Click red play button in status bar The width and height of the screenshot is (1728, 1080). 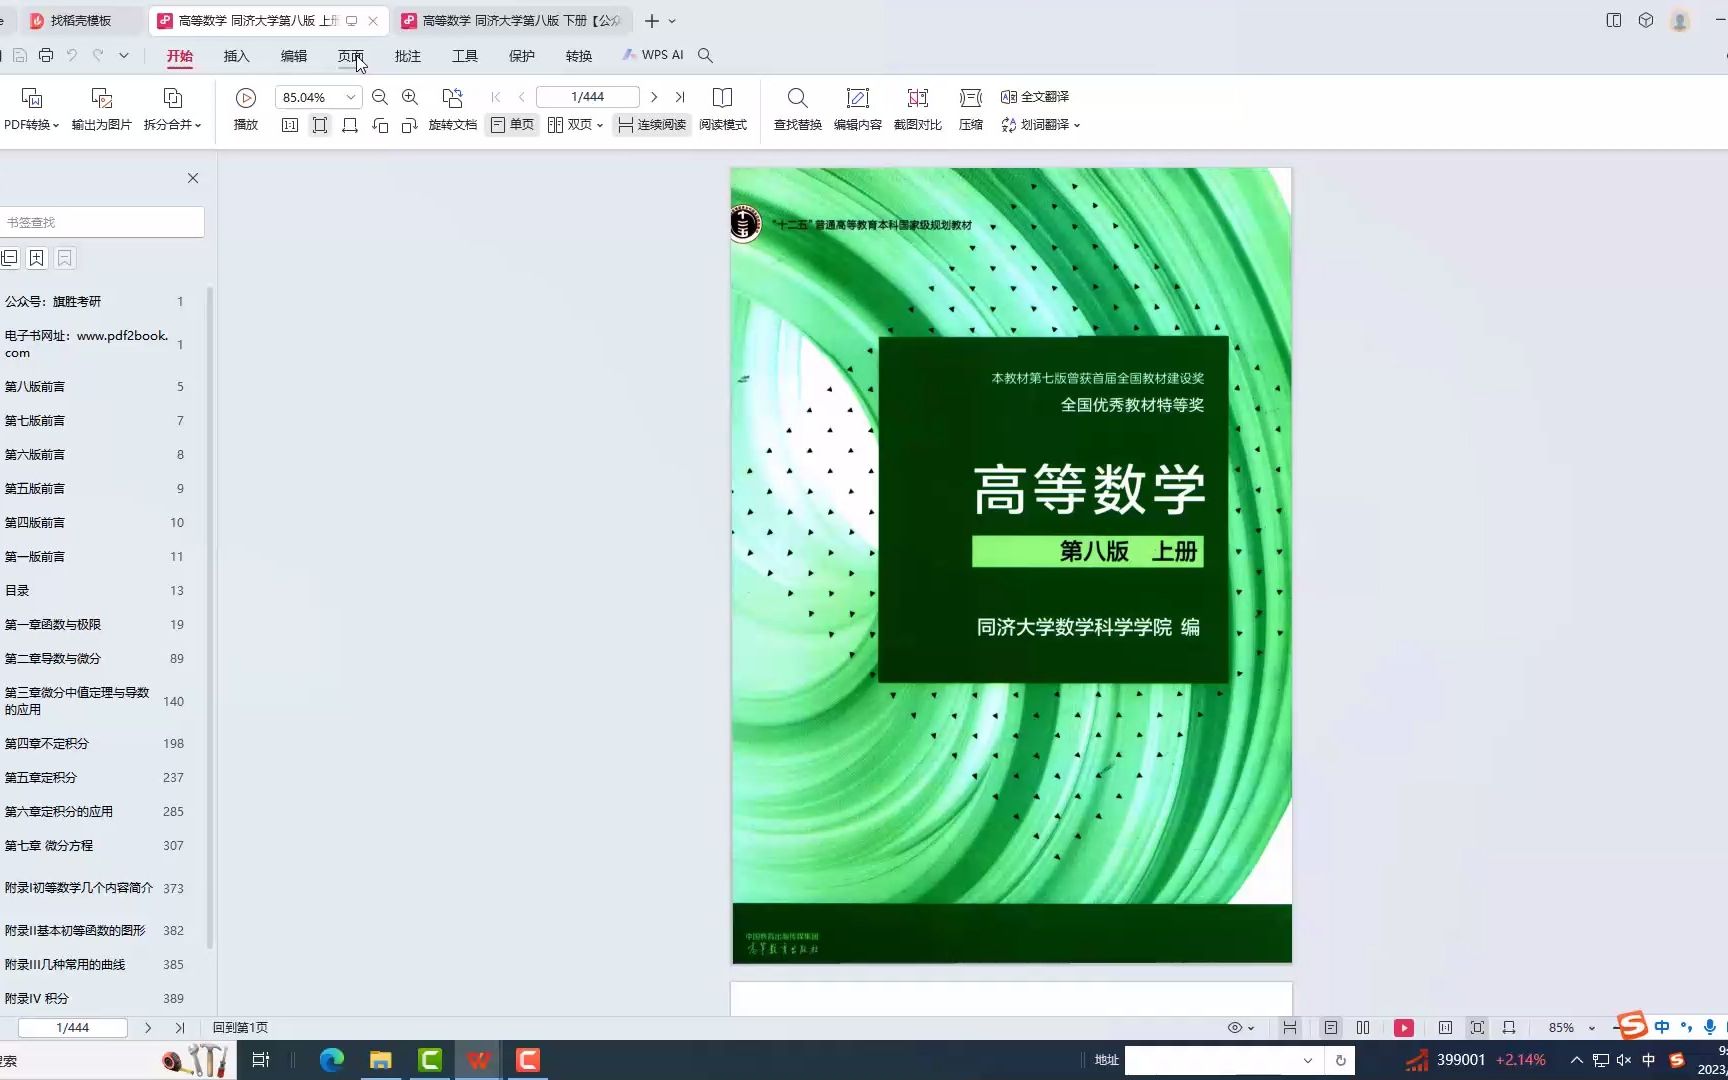coord(1404,1028)
